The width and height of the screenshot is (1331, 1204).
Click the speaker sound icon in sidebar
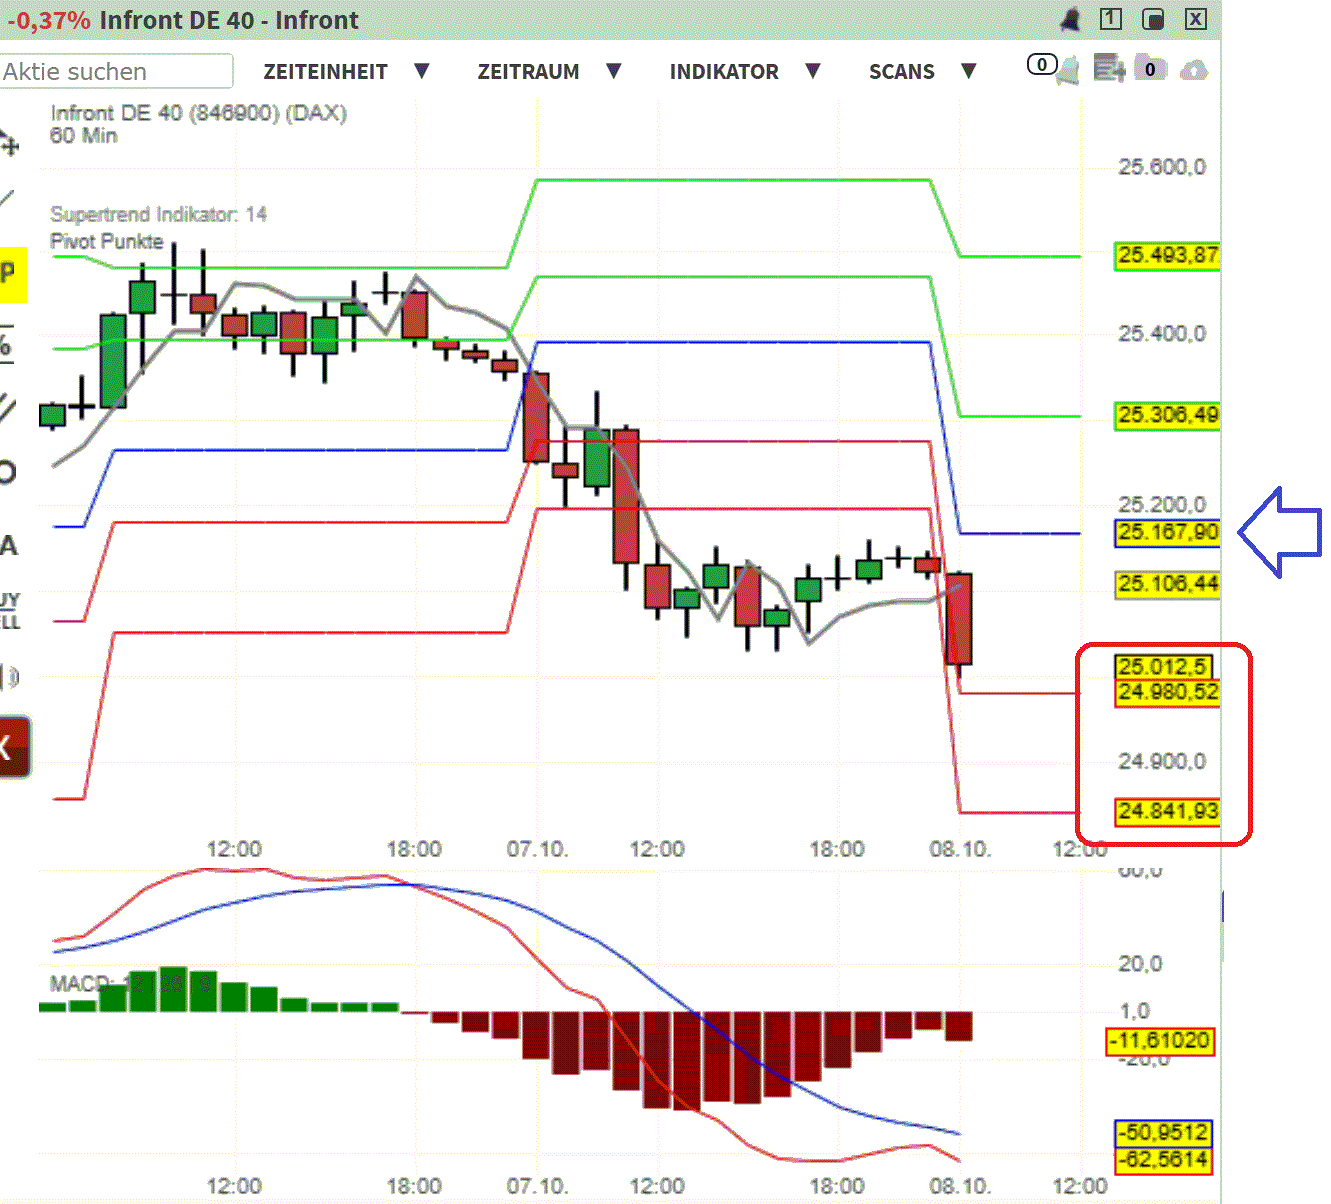pyautogui.click(x=9, y=678)
